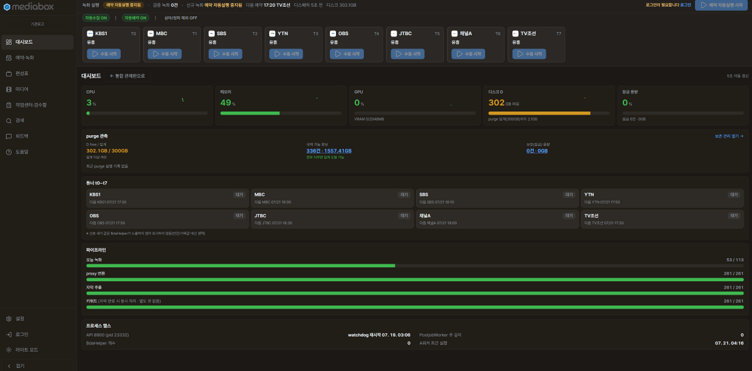Image resolution: width=752 pixels, height=371 pixels.
Task: Click the CPU usage progress bar
Action: [147, 113]
